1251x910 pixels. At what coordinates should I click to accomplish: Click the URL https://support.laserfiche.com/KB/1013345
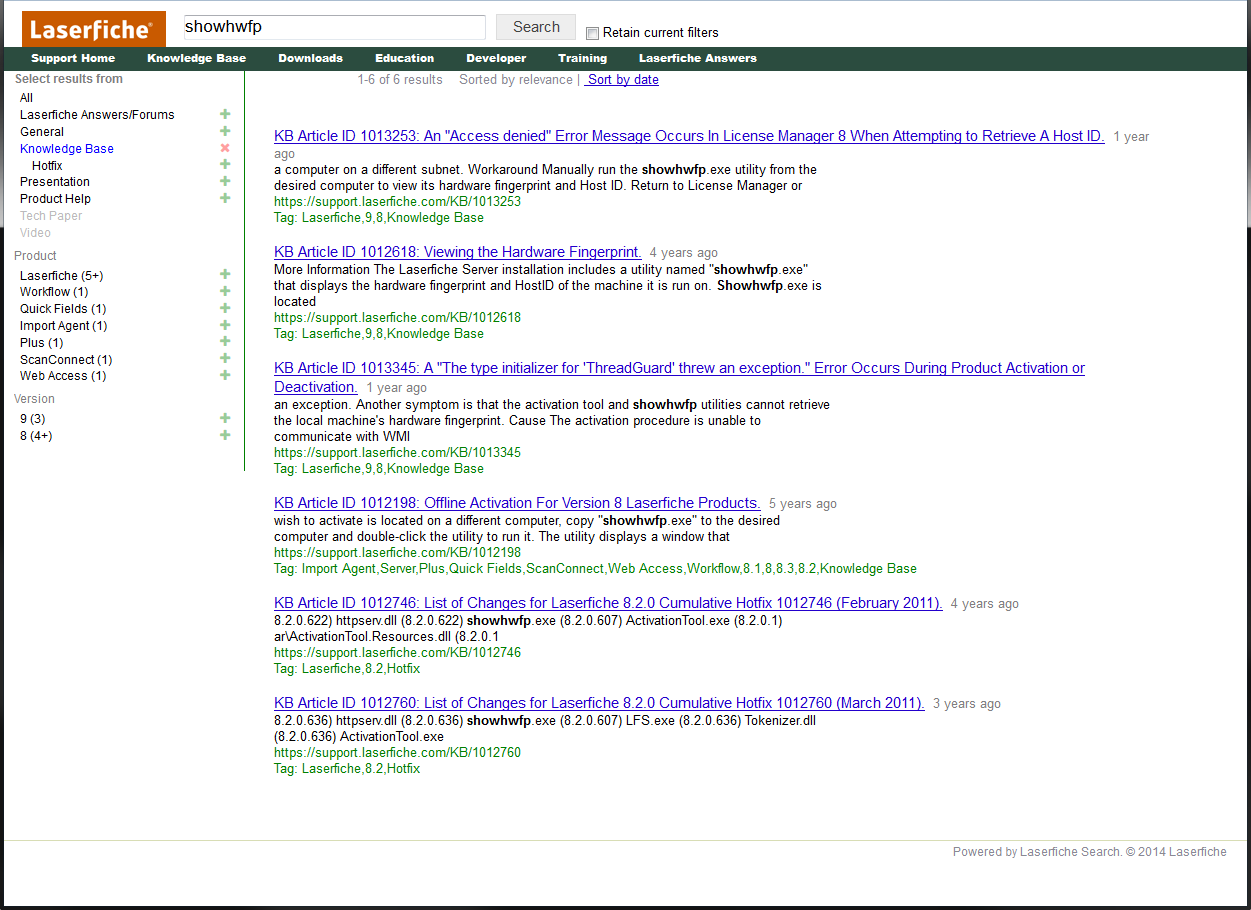(397, 453)
